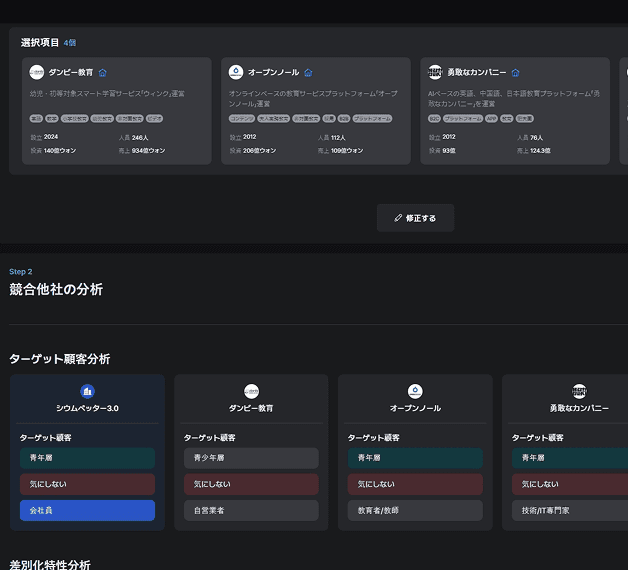
Task: Click ダンビー教育 description about ウィンク service
Action: click(107, 93)
